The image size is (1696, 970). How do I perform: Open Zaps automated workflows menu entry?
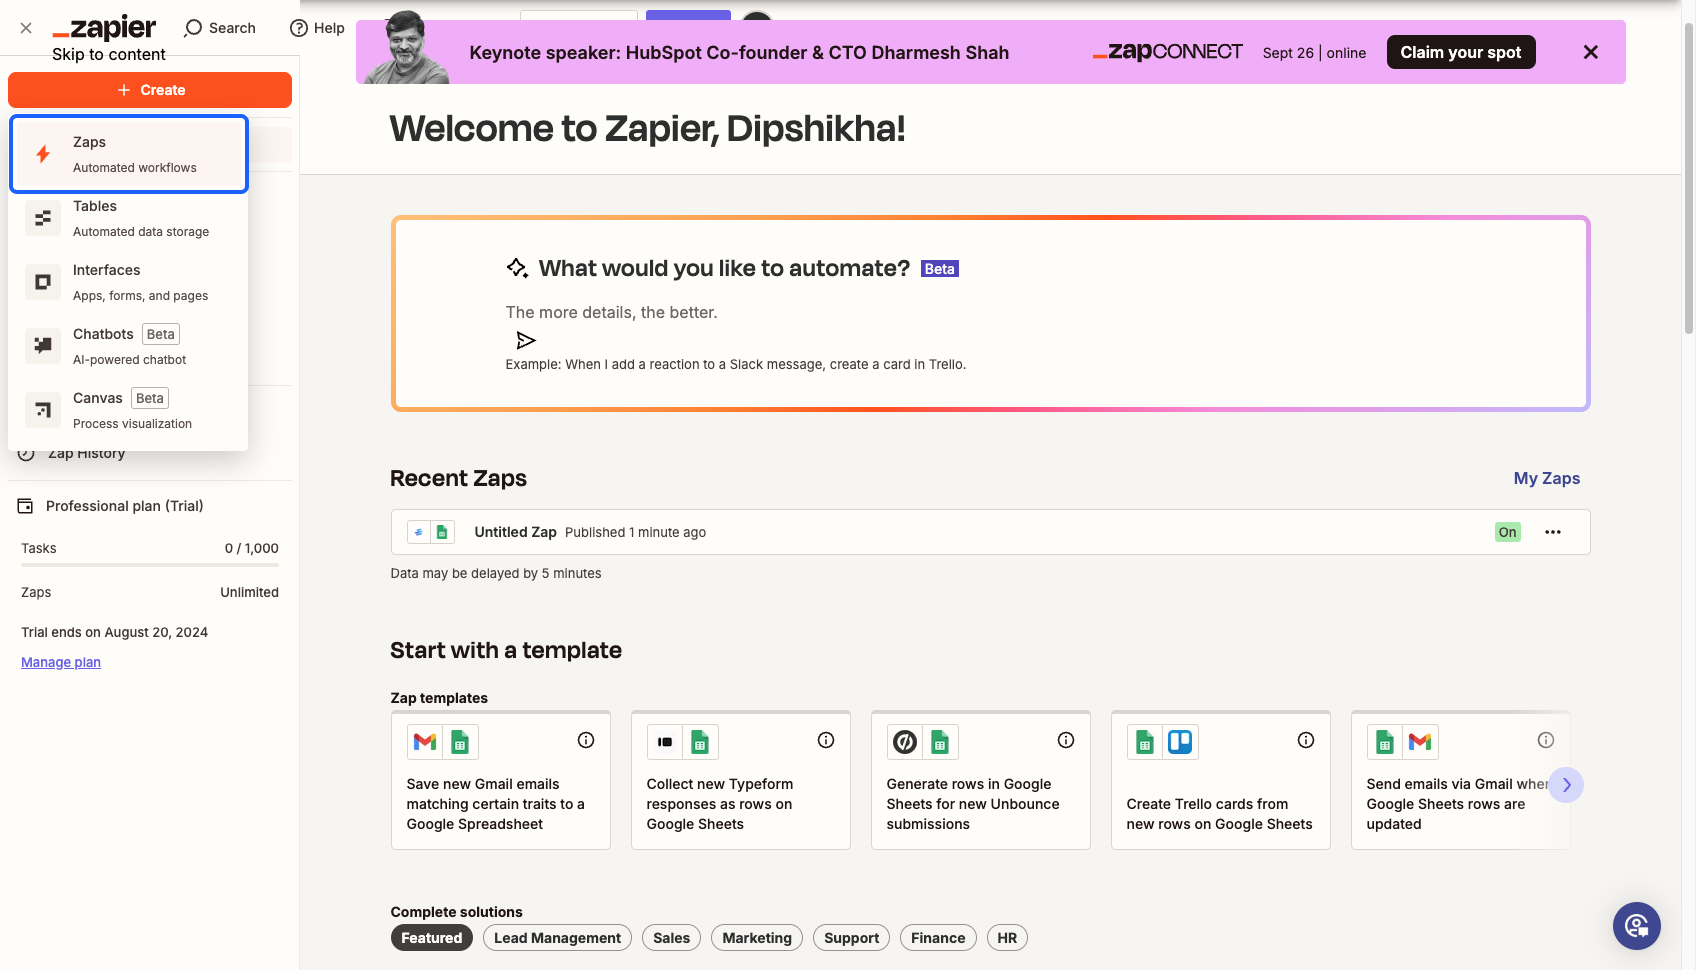click(129, 154)
